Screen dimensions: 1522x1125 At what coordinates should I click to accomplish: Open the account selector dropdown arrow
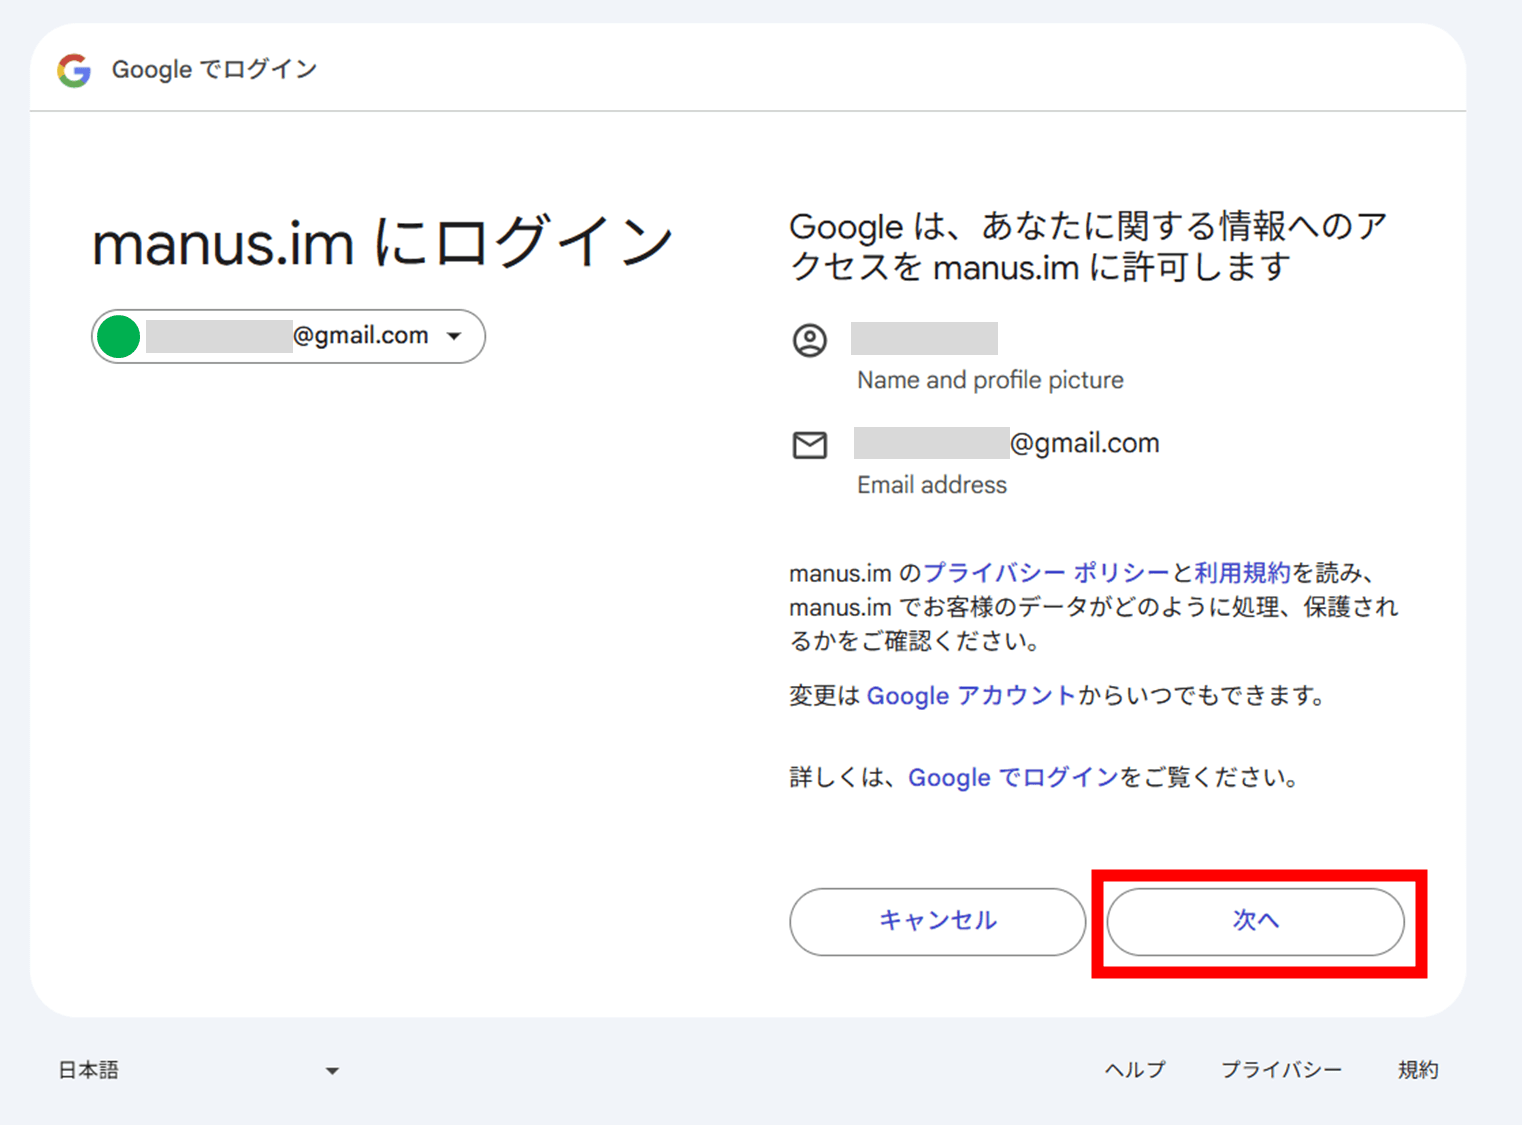pos(454,336)
